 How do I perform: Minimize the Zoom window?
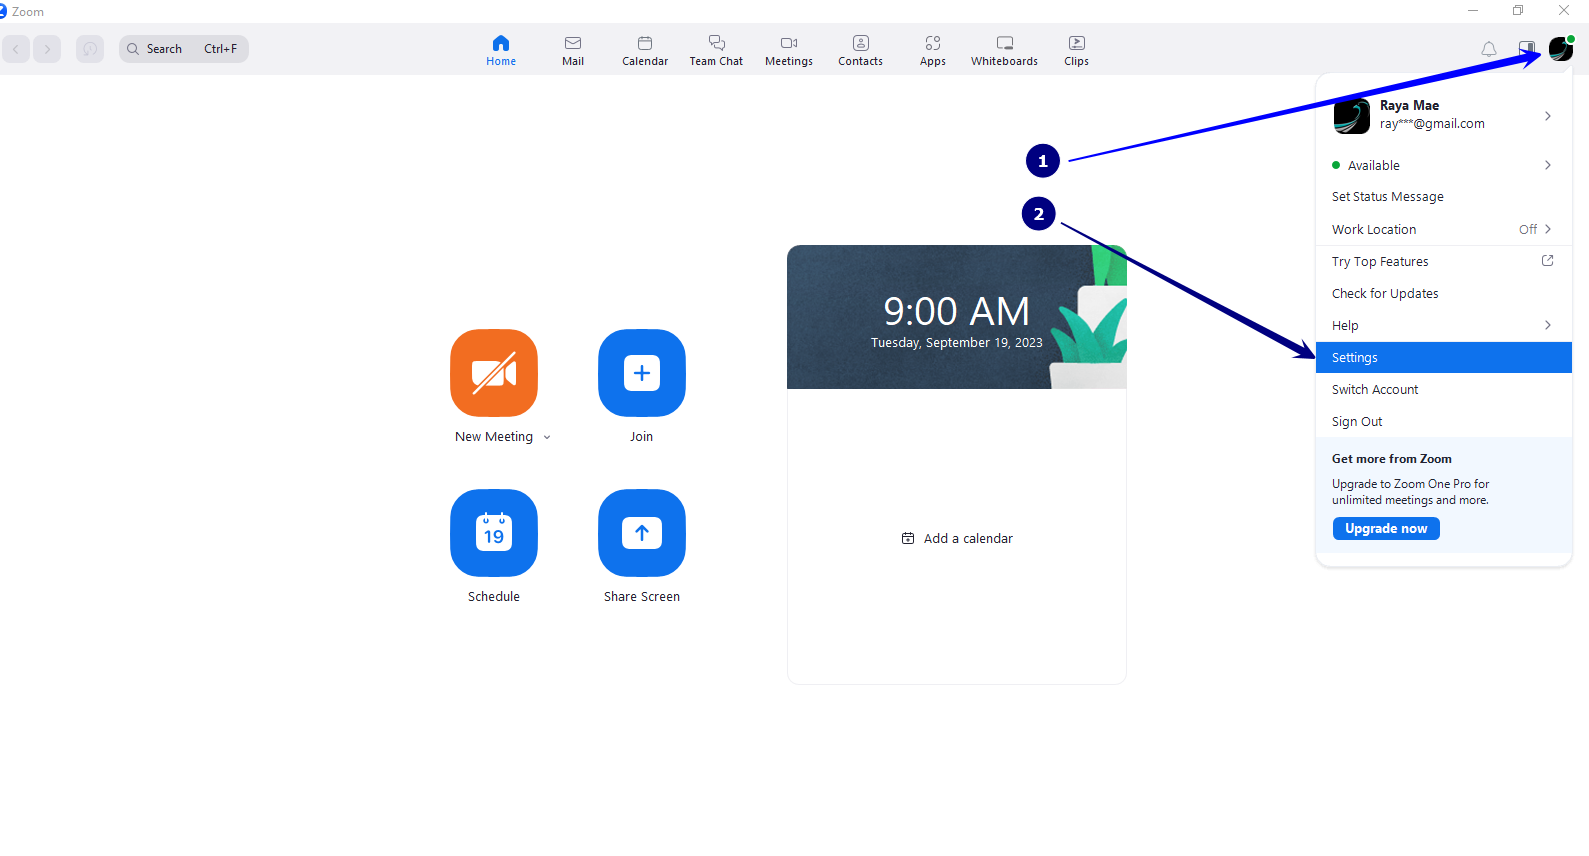pos(1473,11)
